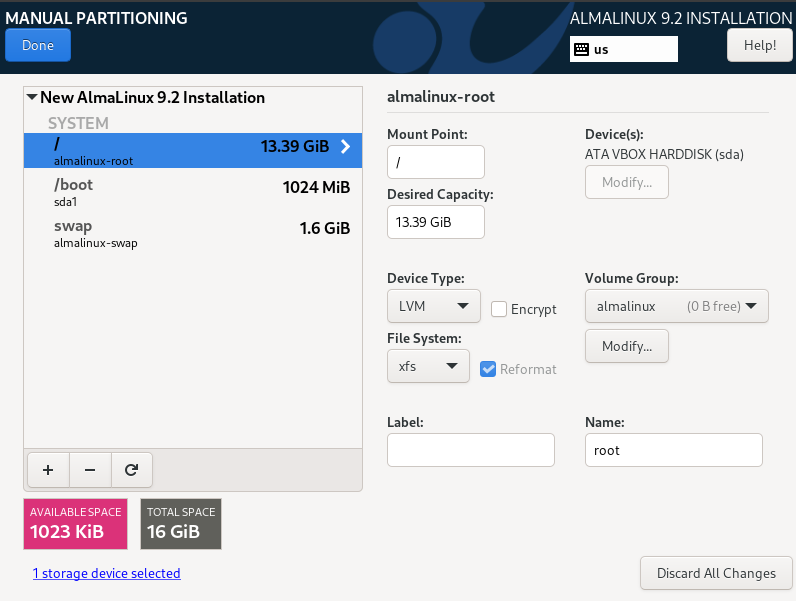Click the reload storage configuration icon
This screenshot has height=601, width=796.
coord(131,468)
